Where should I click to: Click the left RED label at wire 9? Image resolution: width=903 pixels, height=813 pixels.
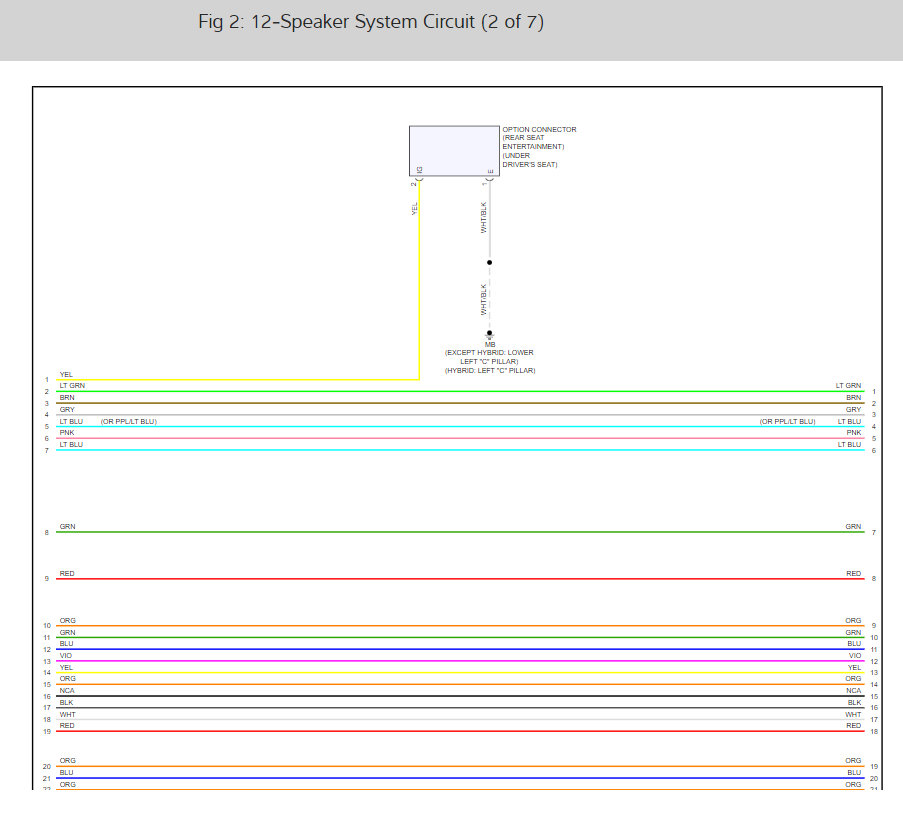(x=67, y=573)
